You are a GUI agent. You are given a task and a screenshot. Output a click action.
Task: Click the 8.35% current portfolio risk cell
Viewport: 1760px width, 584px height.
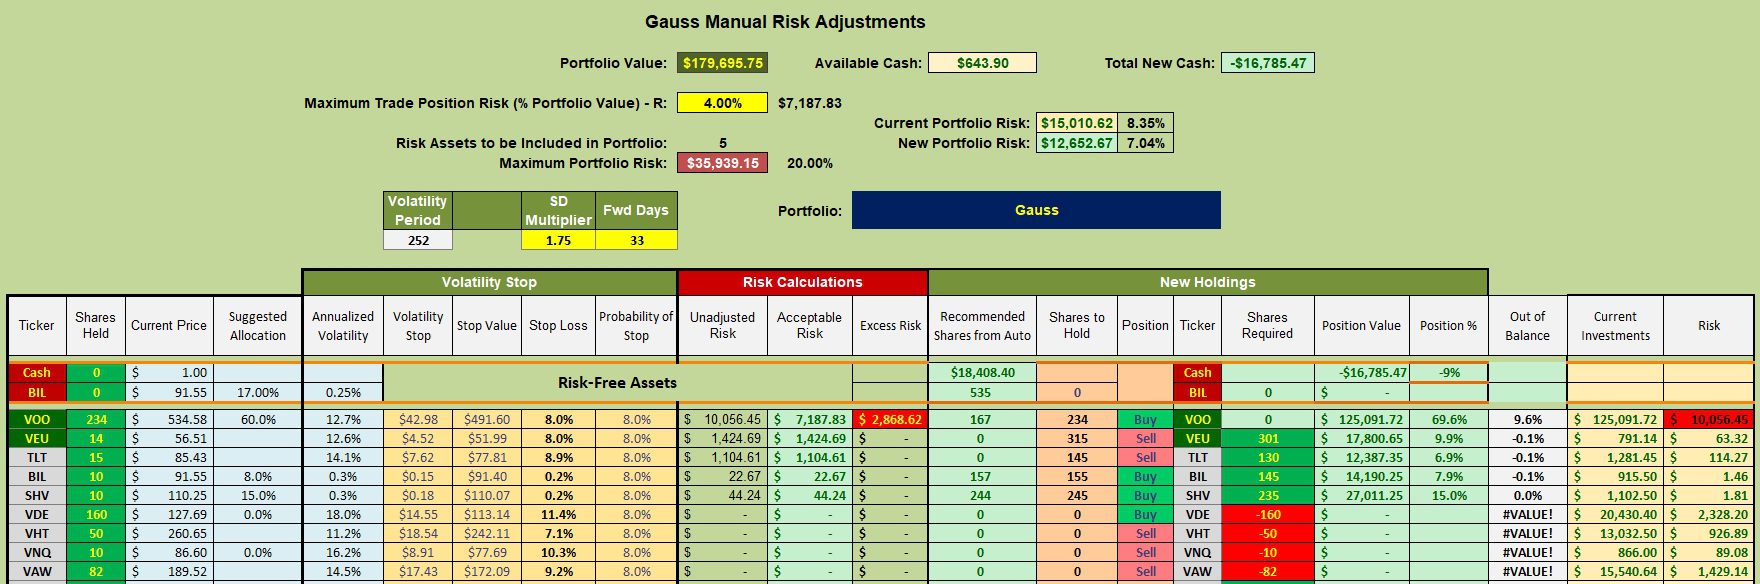click(x=1145, y=123)
